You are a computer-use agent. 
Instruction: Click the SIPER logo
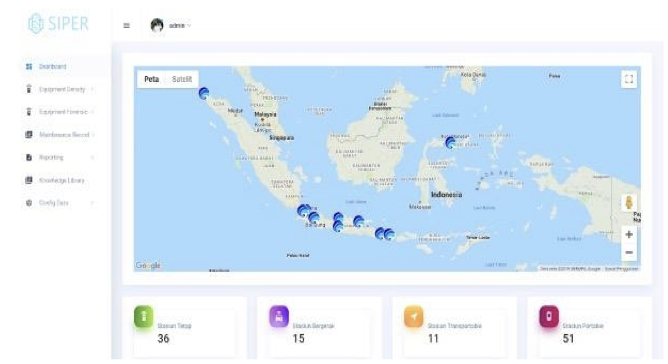[58, 23]
